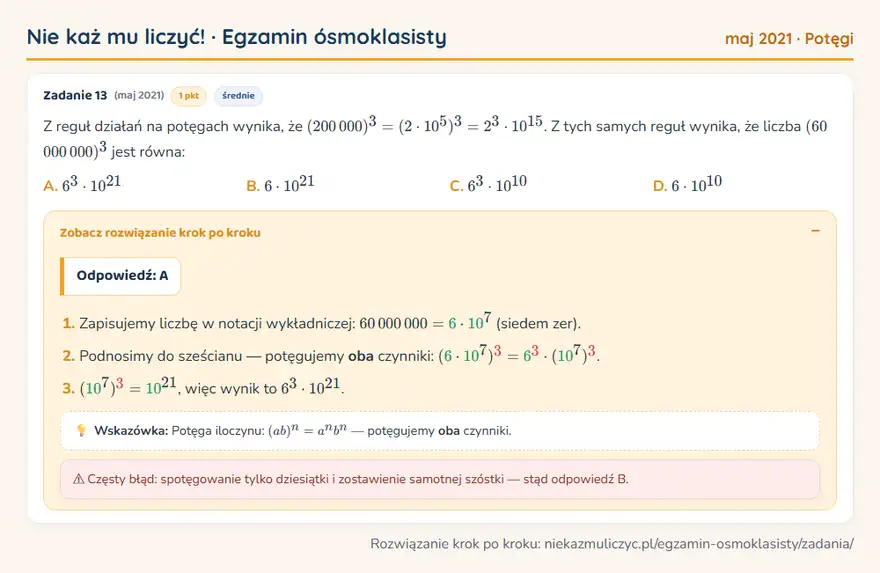Select answer option D
The width and height of the screenshot is (880, 573).
point(688,184)
